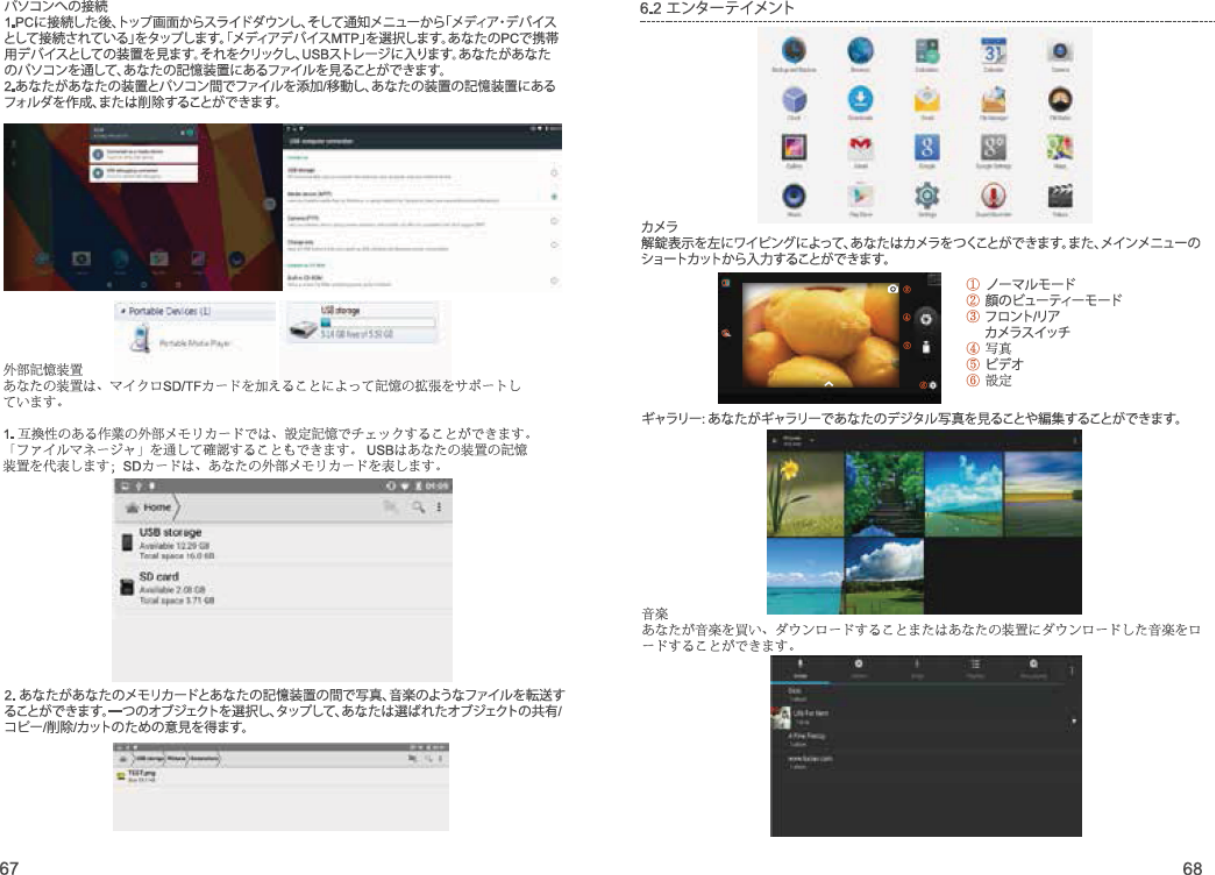Open the Email envelope app icon
The width and height of the screenshot is (1215, 875).
click(x=928, y=99)
